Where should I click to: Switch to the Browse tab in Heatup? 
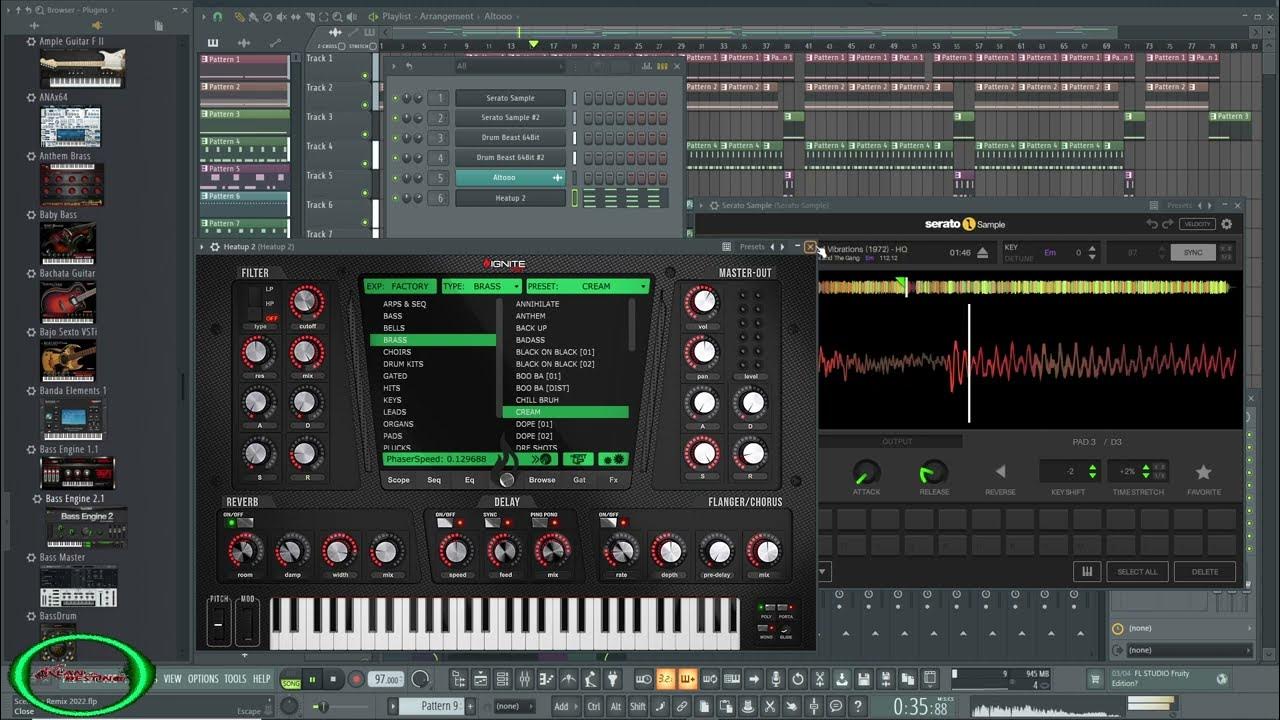[542, 480]
